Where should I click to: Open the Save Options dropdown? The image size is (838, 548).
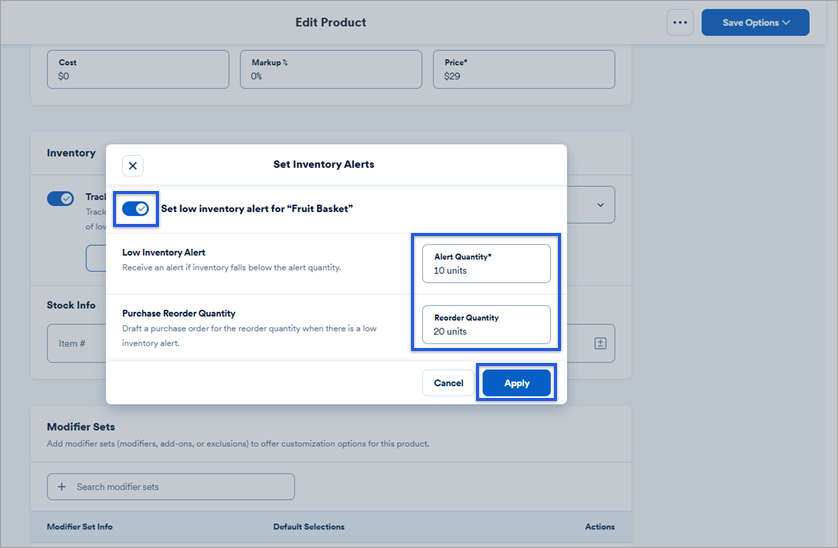click(x=755, y=22)
